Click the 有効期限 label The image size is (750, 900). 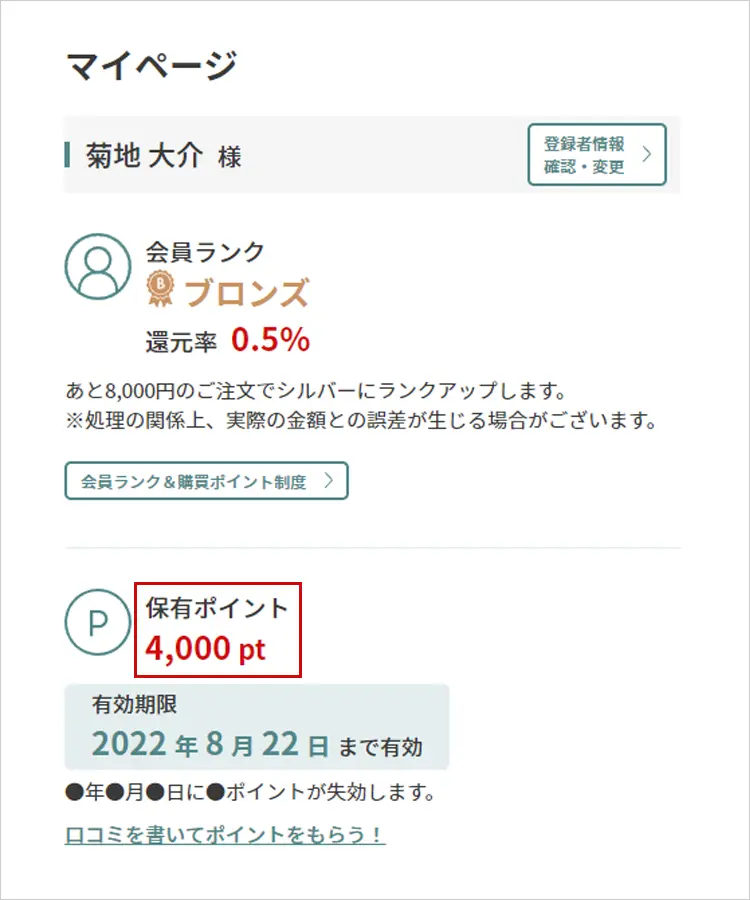tap(134, 705)
